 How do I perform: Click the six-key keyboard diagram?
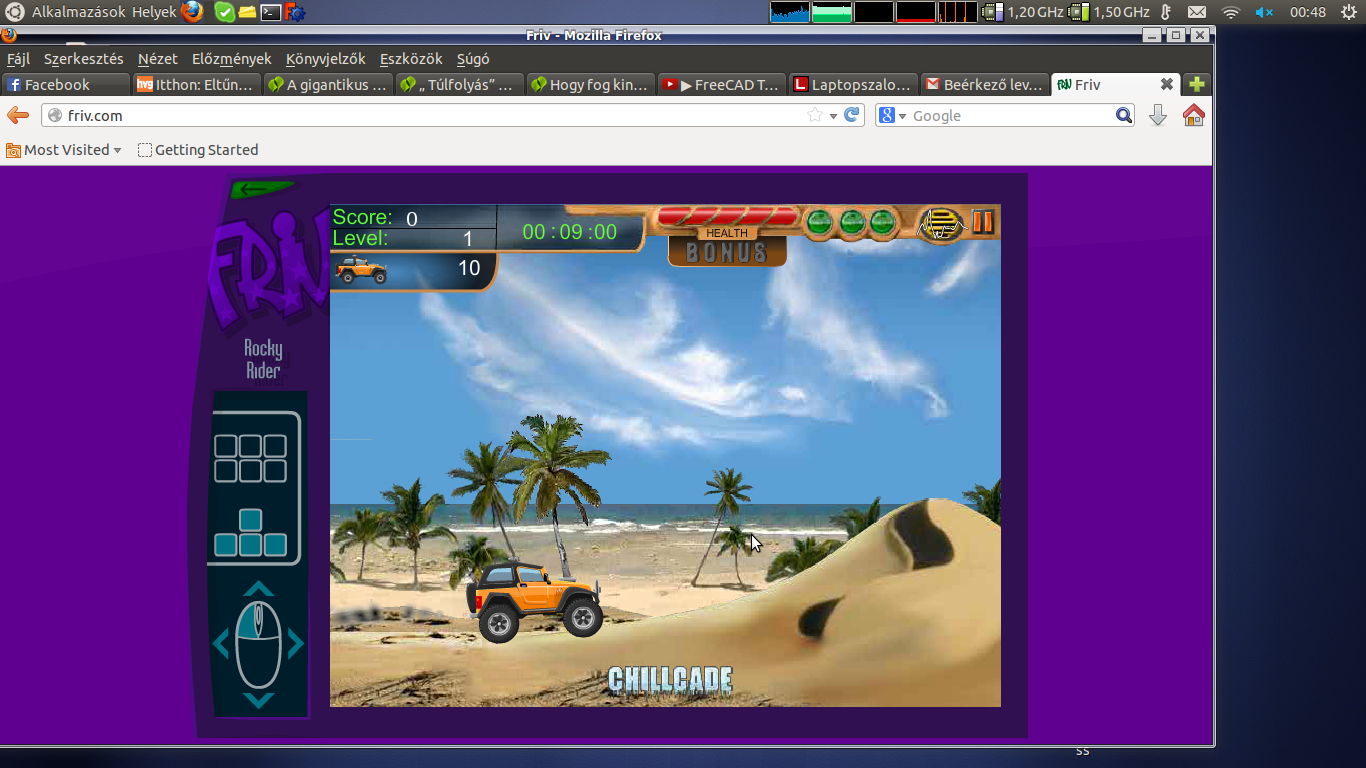point(250,458)
